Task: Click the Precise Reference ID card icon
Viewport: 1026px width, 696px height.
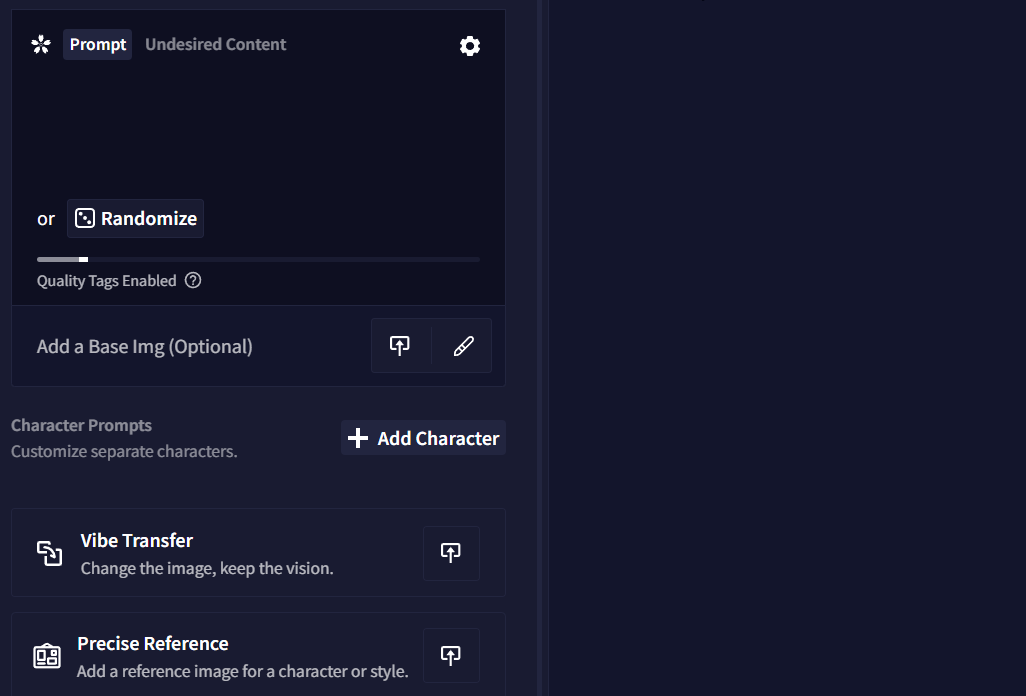Action: [x=47, y=656]
